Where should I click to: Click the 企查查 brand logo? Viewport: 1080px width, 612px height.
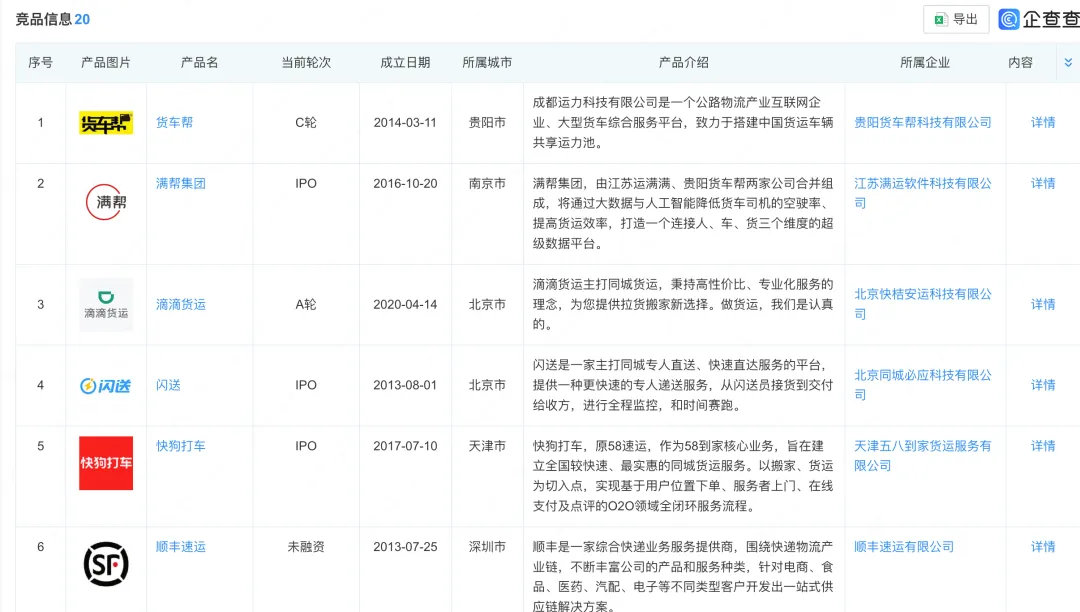[1039, 19]
